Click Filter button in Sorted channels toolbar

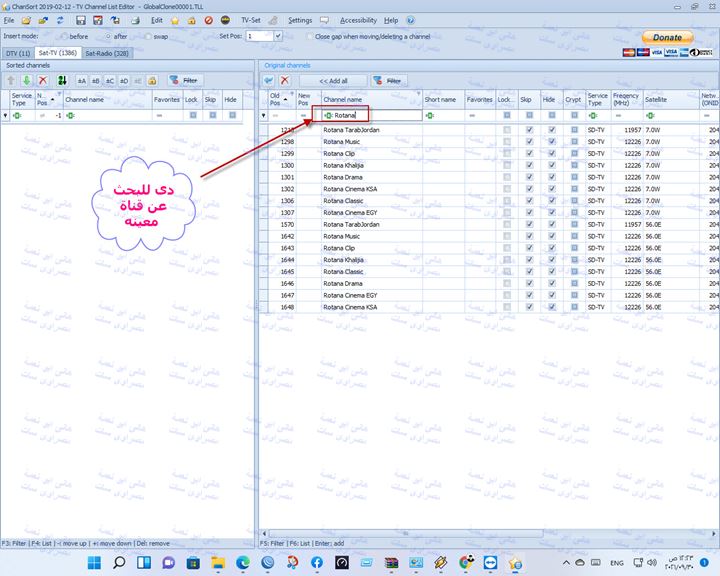185,81
